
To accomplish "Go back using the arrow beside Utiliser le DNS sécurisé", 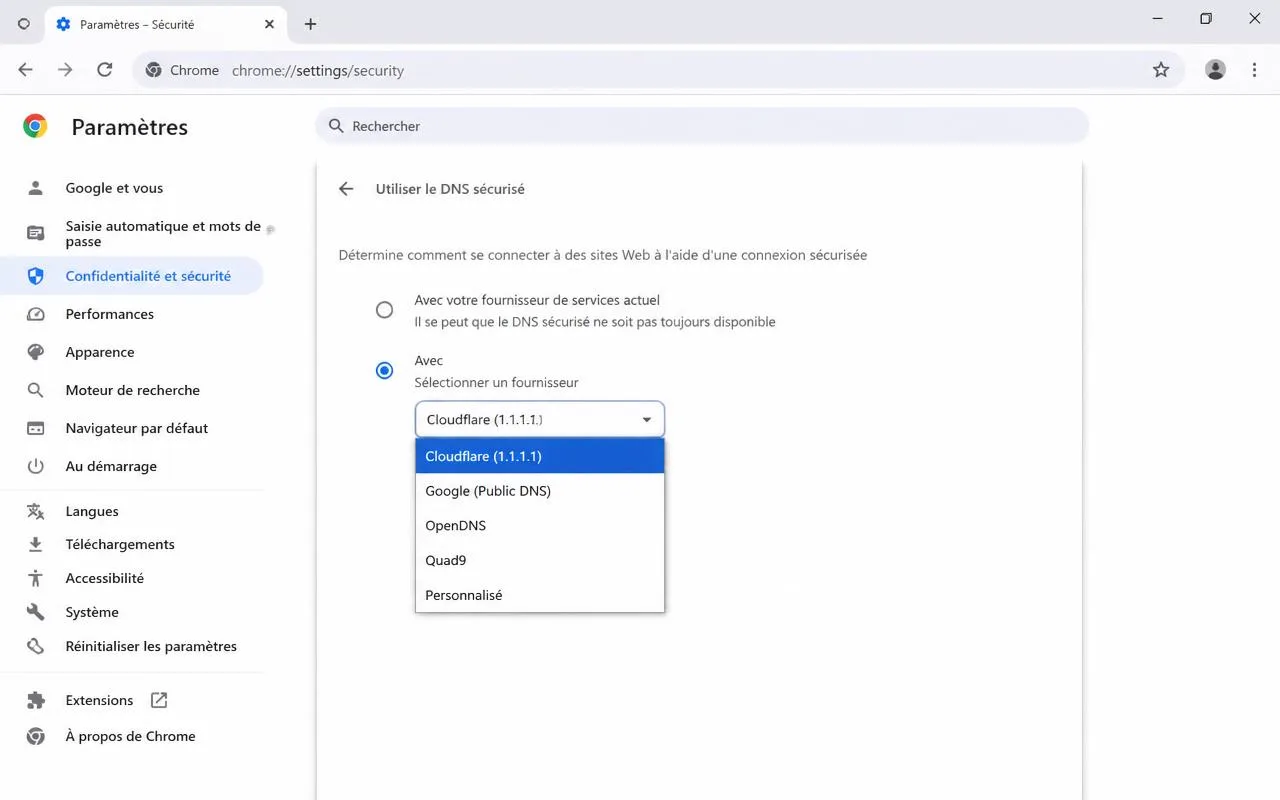I will (x=346, y=189).
